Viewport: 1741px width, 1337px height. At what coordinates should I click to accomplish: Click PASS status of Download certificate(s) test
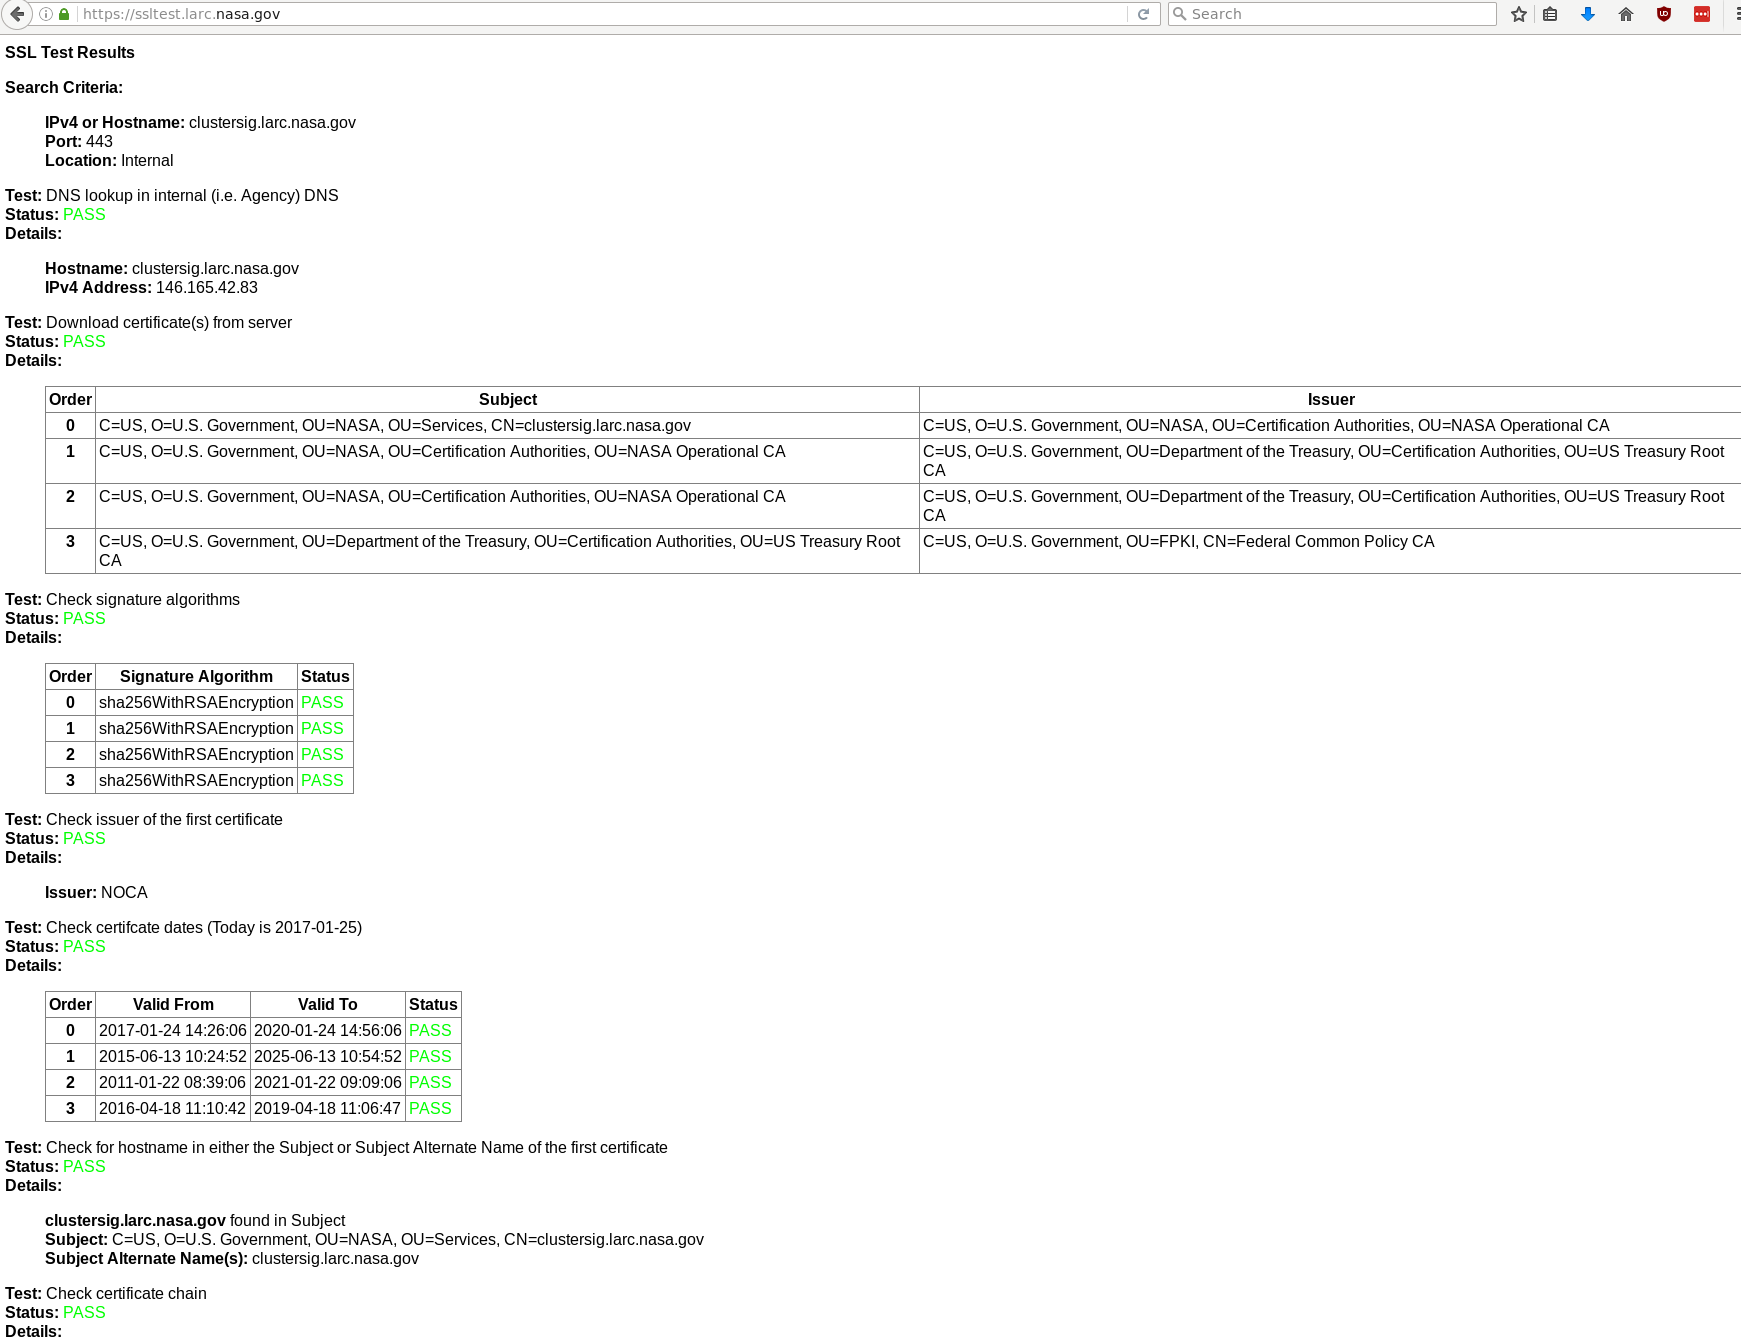tap(84, 341)
